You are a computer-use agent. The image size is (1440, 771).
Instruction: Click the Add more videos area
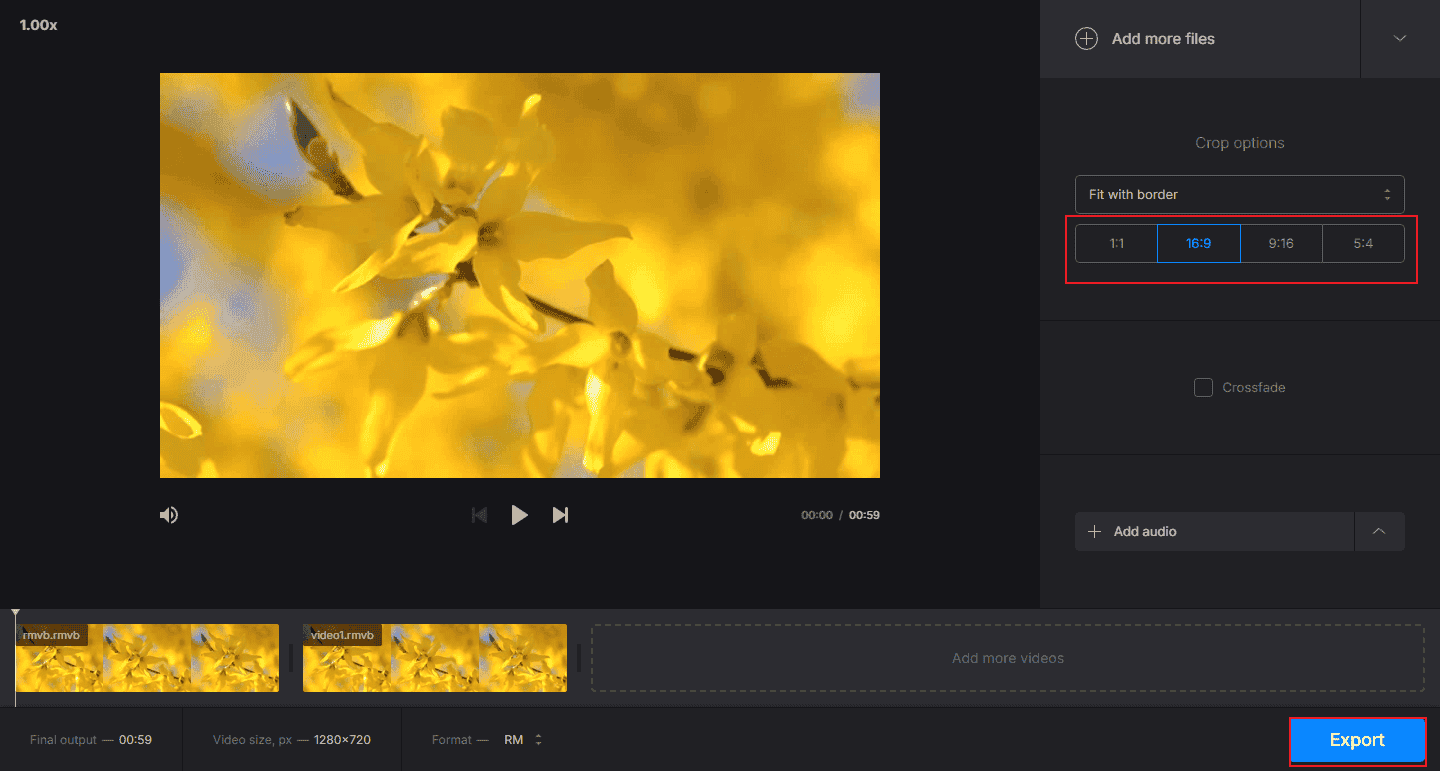[1007, 658]
